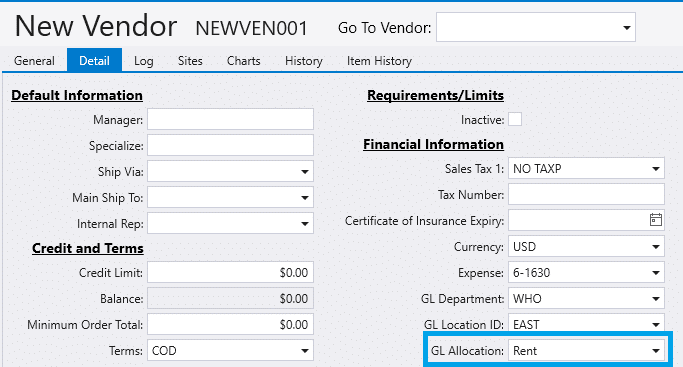Check the Inactive checkbox

click(515, 119)
